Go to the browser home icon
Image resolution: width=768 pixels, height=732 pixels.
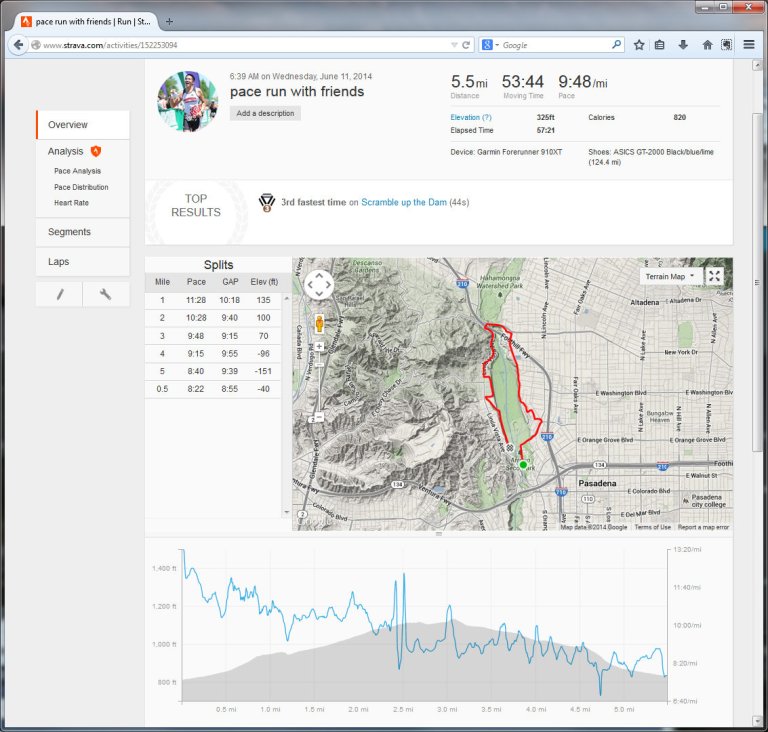click(x=707, y=45)
